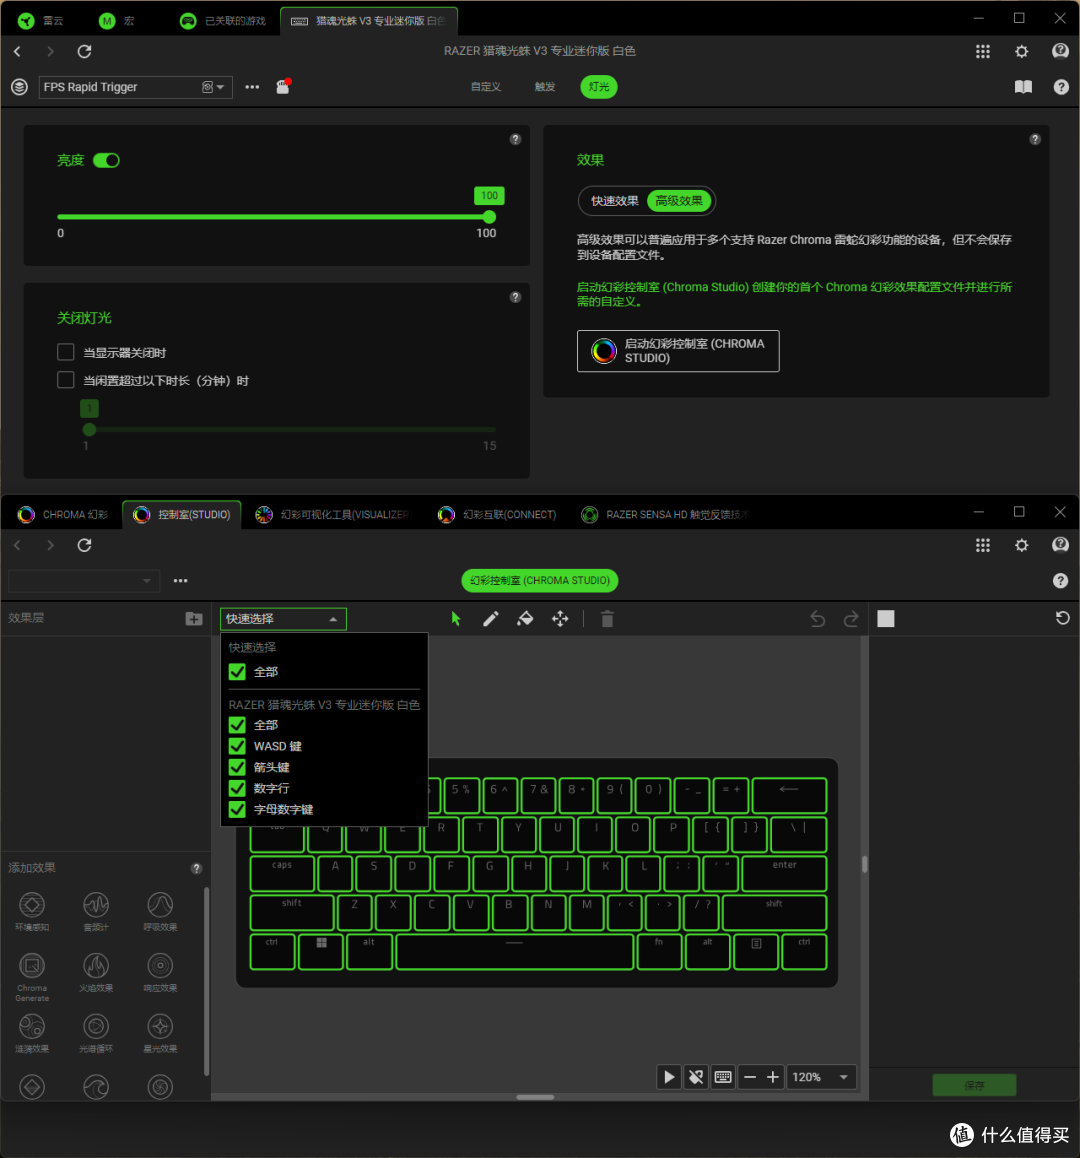This screenshot has height=1158, width=1080.
Task: Redo the last action in Chroma Studio
Action: pyautogui.click(x=851, y=619)
